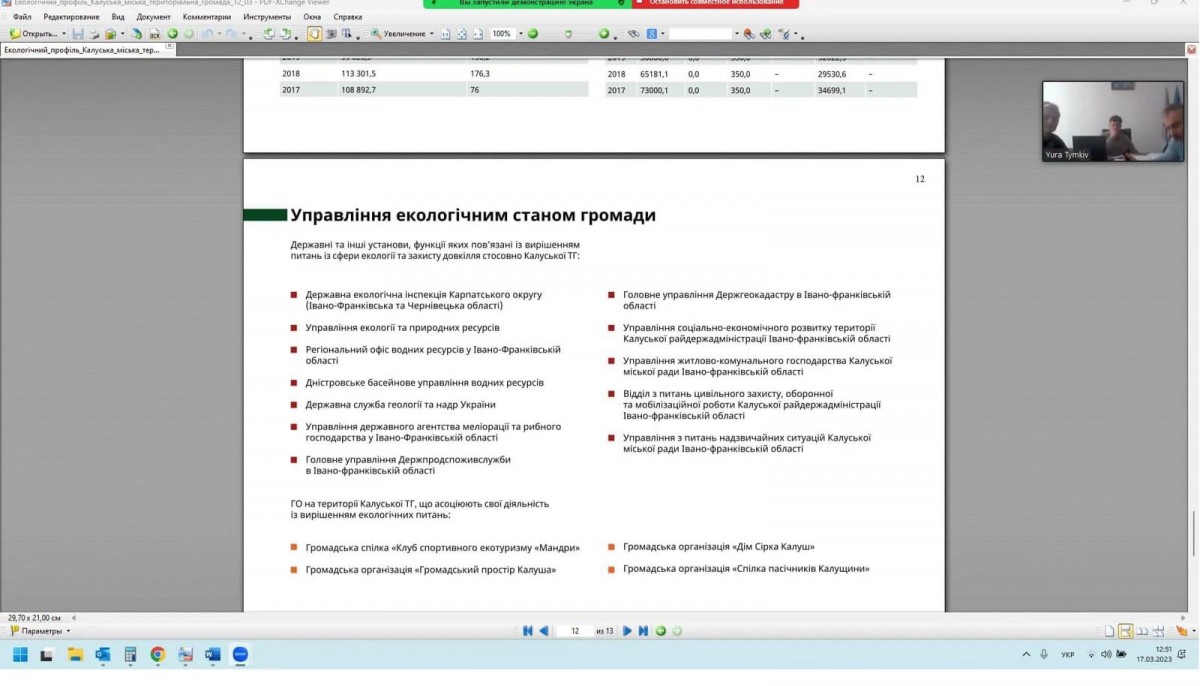Click the Actual size page icon
The image size is (1200, 686).
[445, 34]
